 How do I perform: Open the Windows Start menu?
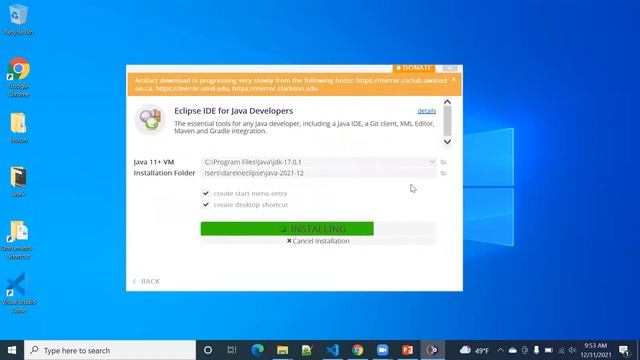click(12, 350)
